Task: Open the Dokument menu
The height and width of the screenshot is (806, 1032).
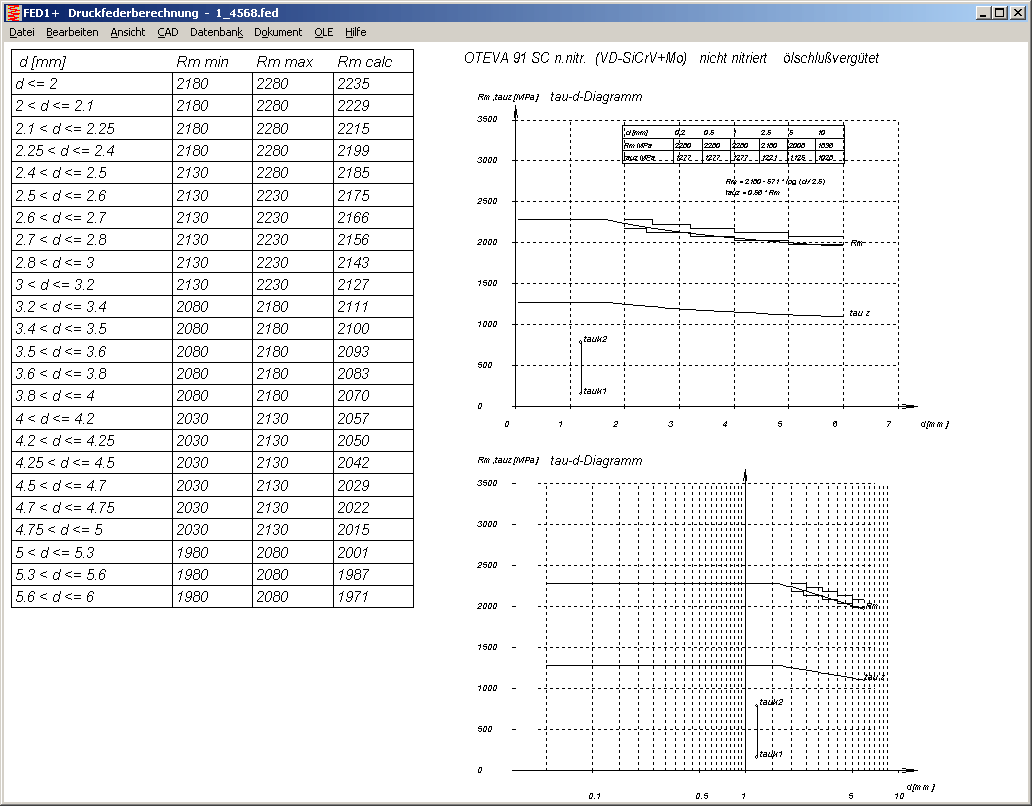Action: coord(278,32)
